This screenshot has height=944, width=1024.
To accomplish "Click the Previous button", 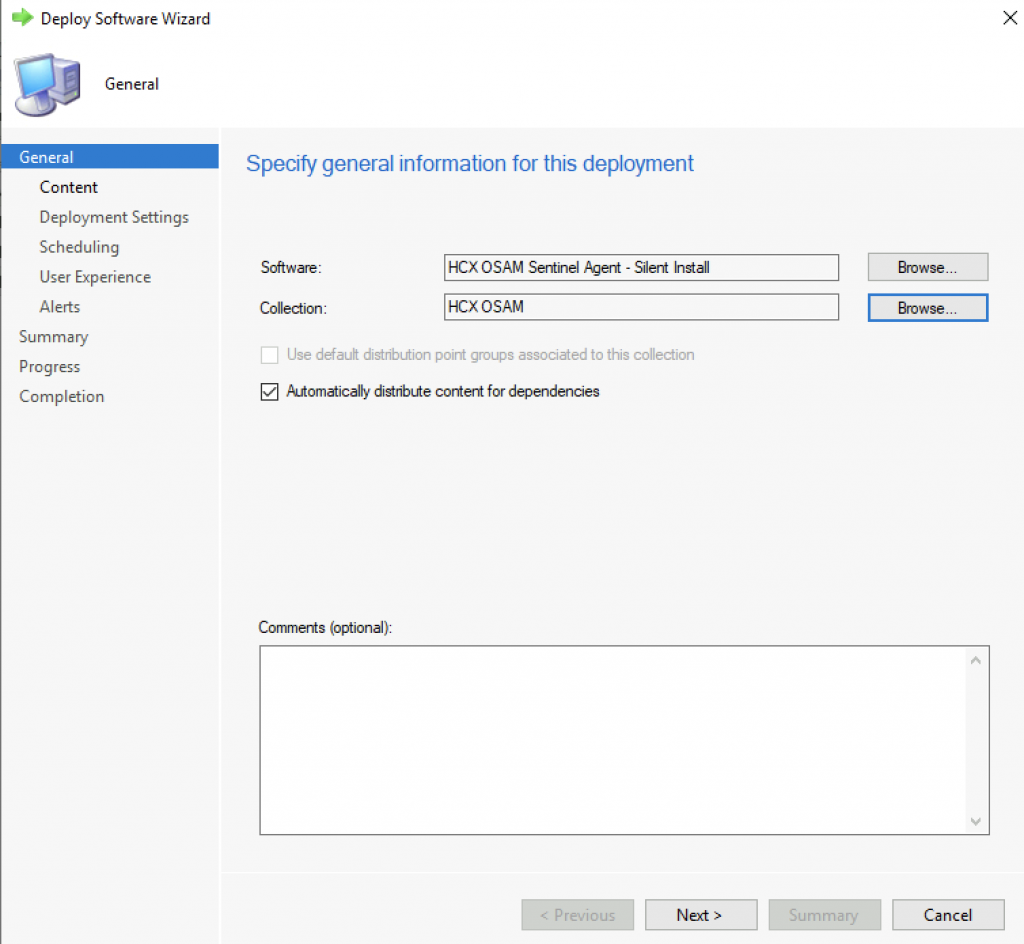I will pos(577,915).
